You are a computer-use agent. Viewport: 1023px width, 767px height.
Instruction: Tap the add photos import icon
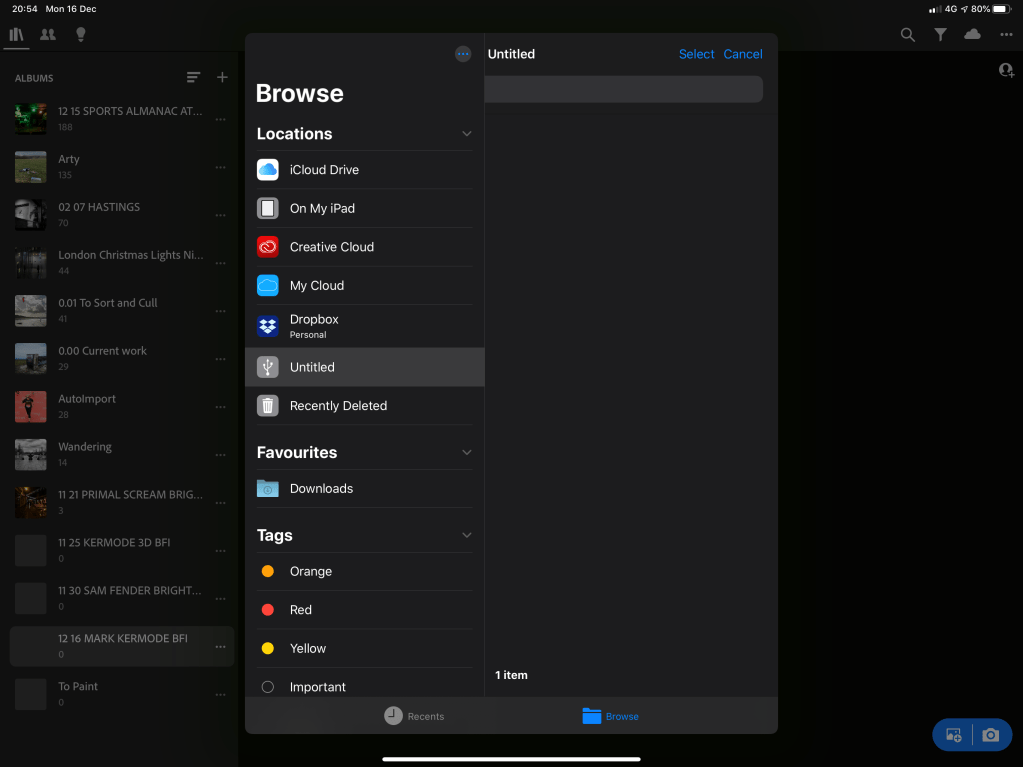[x=953, y=735]
